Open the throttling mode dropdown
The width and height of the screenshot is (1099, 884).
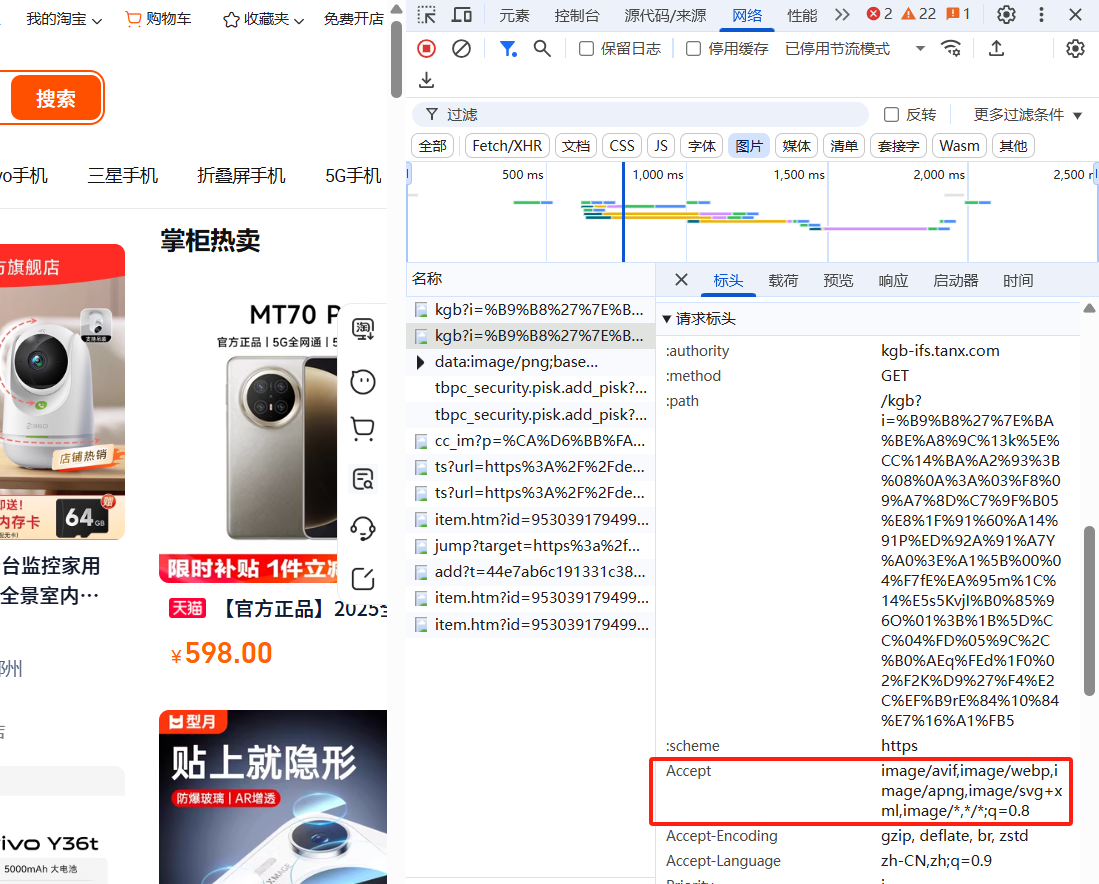855,48
